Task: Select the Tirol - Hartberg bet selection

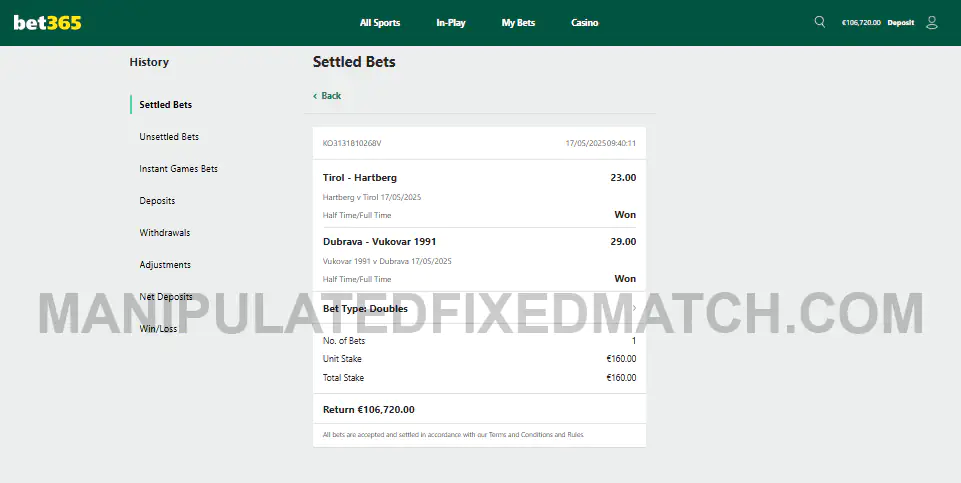Action: pos(360,178)
